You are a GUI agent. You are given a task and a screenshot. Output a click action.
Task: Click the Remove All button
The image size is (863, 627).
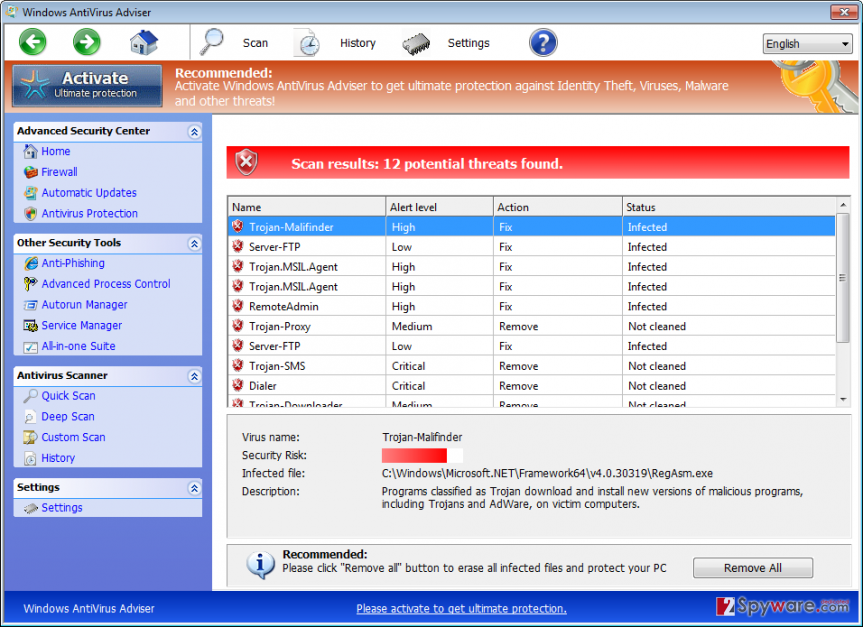[x=752, y=568]
